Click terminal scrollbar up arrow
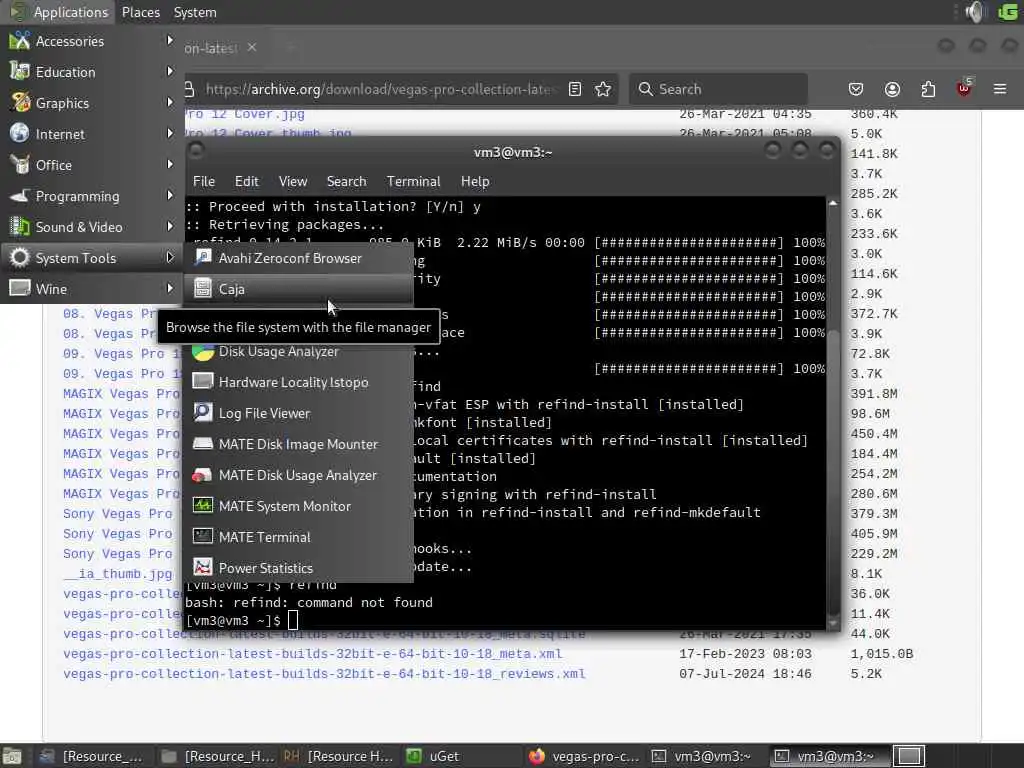This screenshot has height=768, width=1024. 833,204
